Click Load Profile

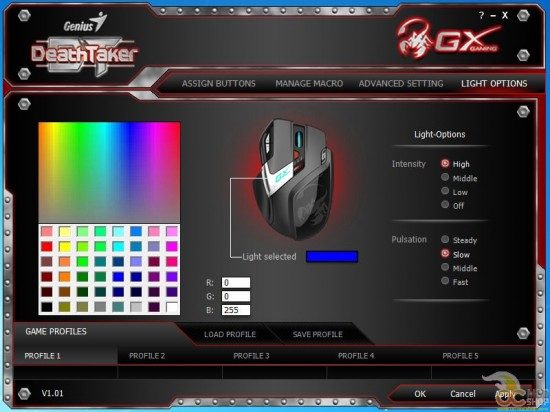point(230,335)
